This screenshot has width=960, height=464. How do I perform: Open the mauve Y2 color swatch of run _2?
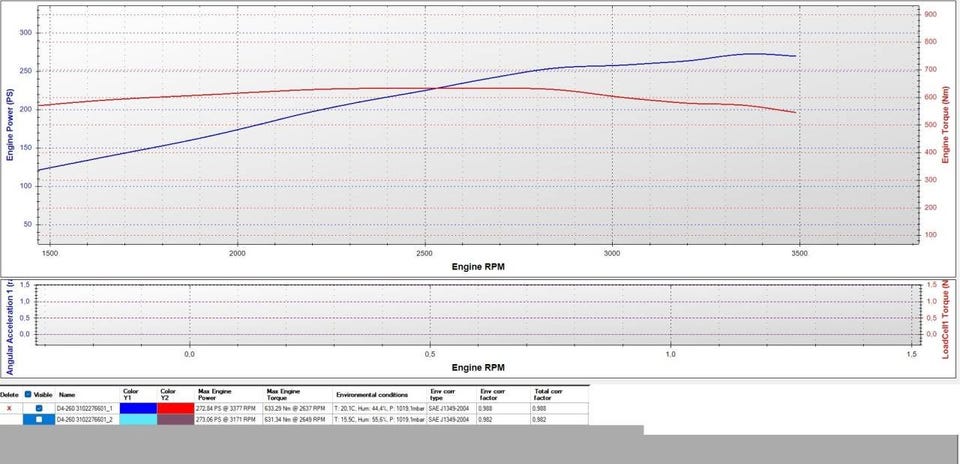[176, 419]
